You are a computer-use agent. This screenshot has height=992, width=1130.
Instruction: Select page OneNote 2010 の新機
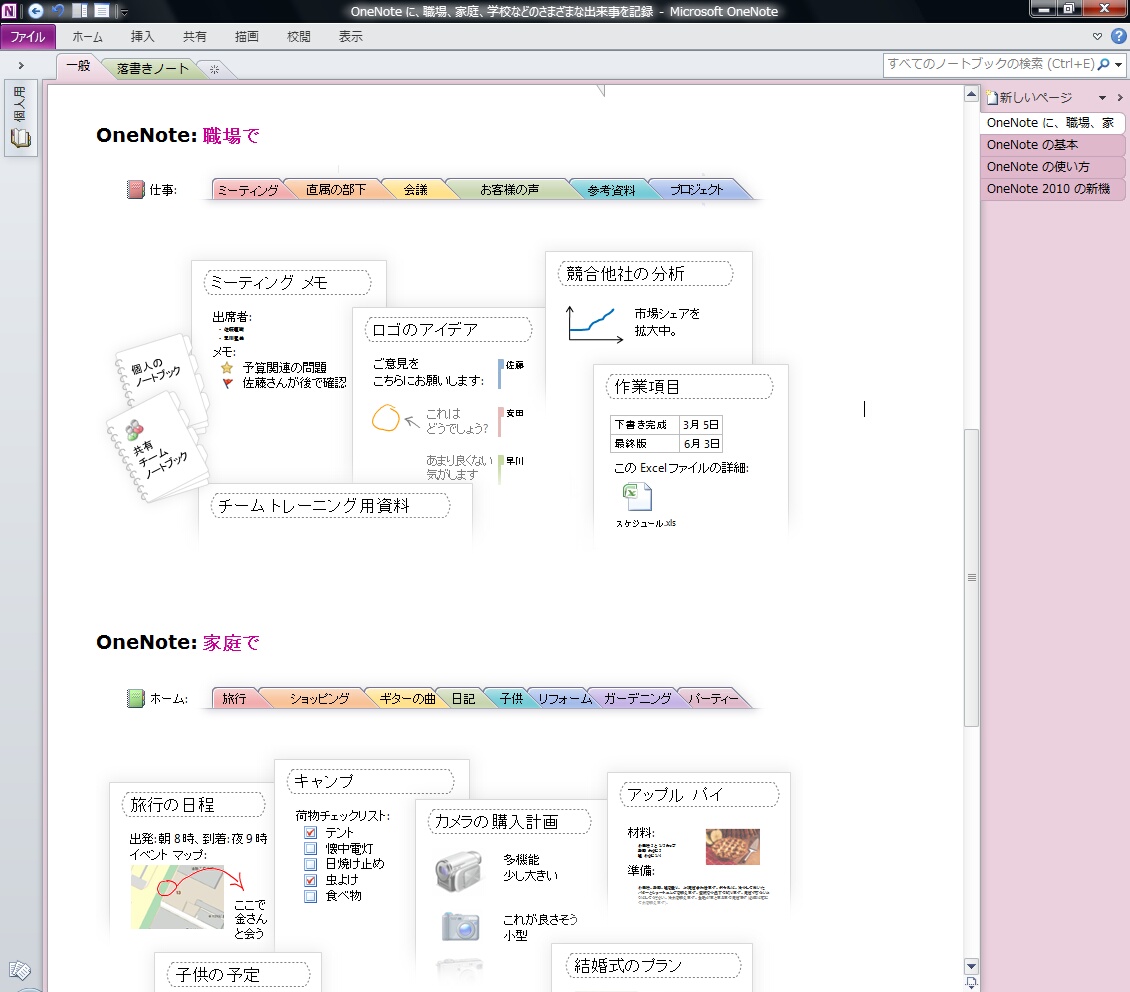click(1052, 189)
